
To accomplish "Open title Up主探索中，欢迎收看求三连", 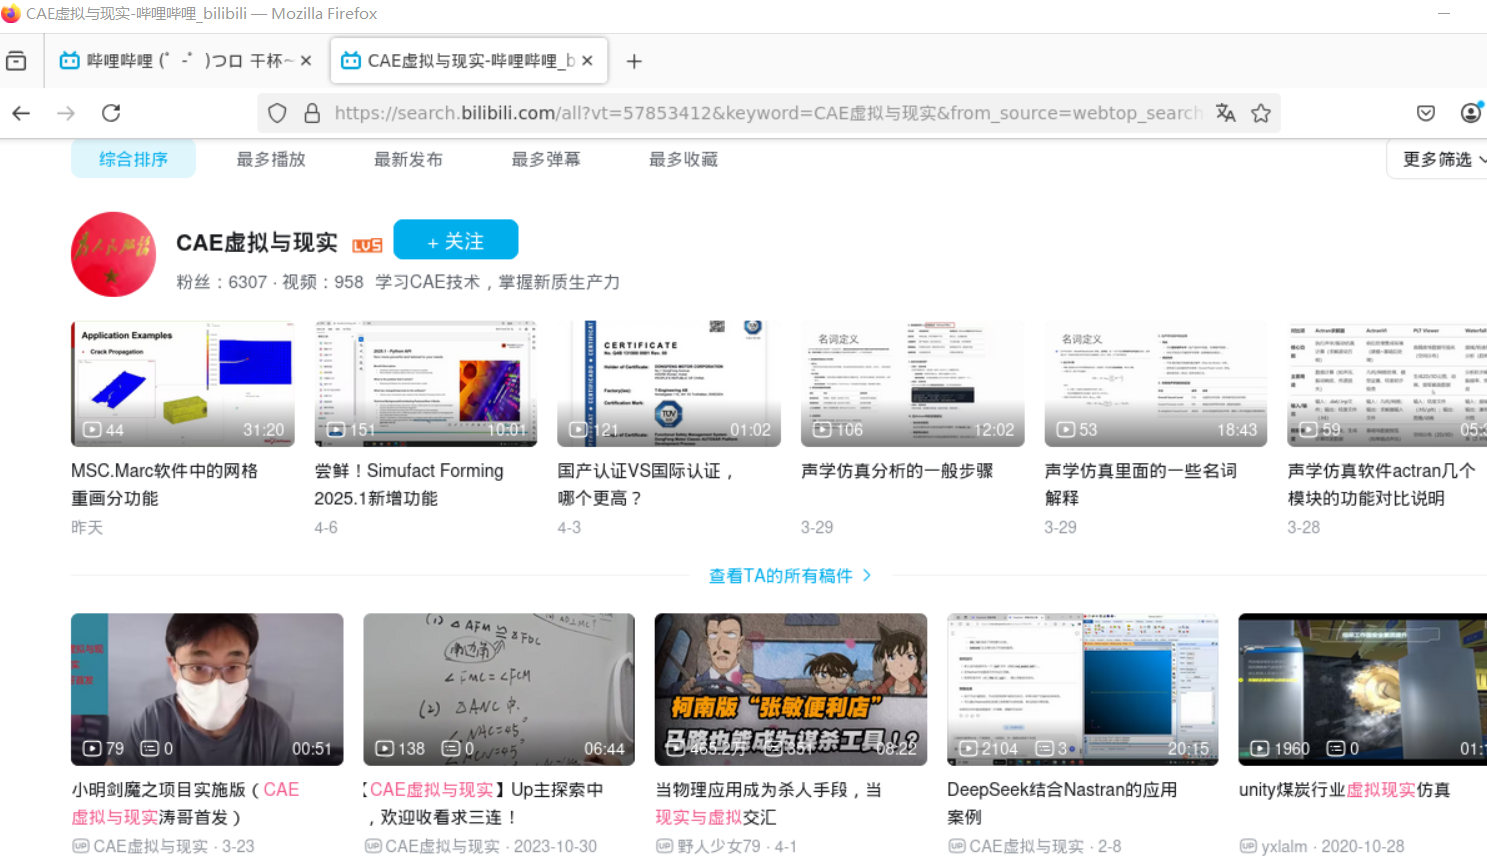I will pyautogui.click(x=483, y=803).
